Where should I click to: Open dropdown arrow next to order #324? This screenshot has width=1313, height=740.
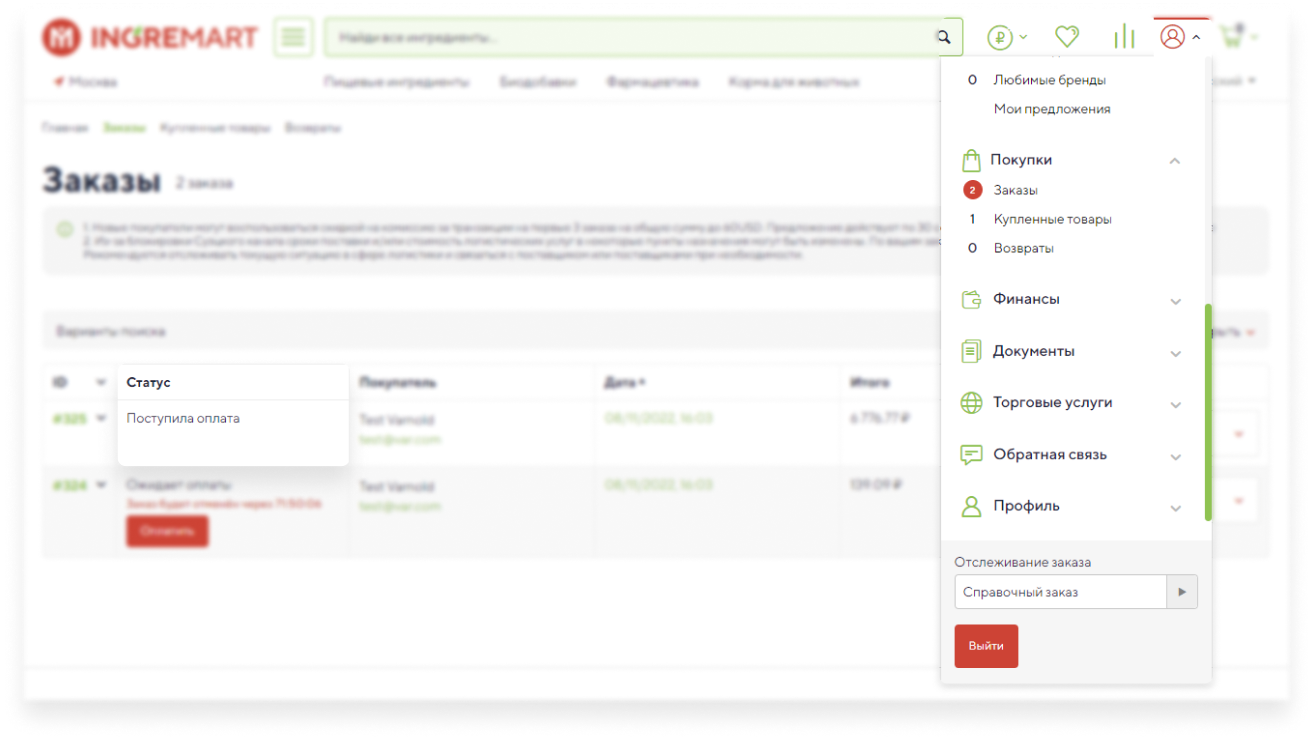click(x=101, y=486)
